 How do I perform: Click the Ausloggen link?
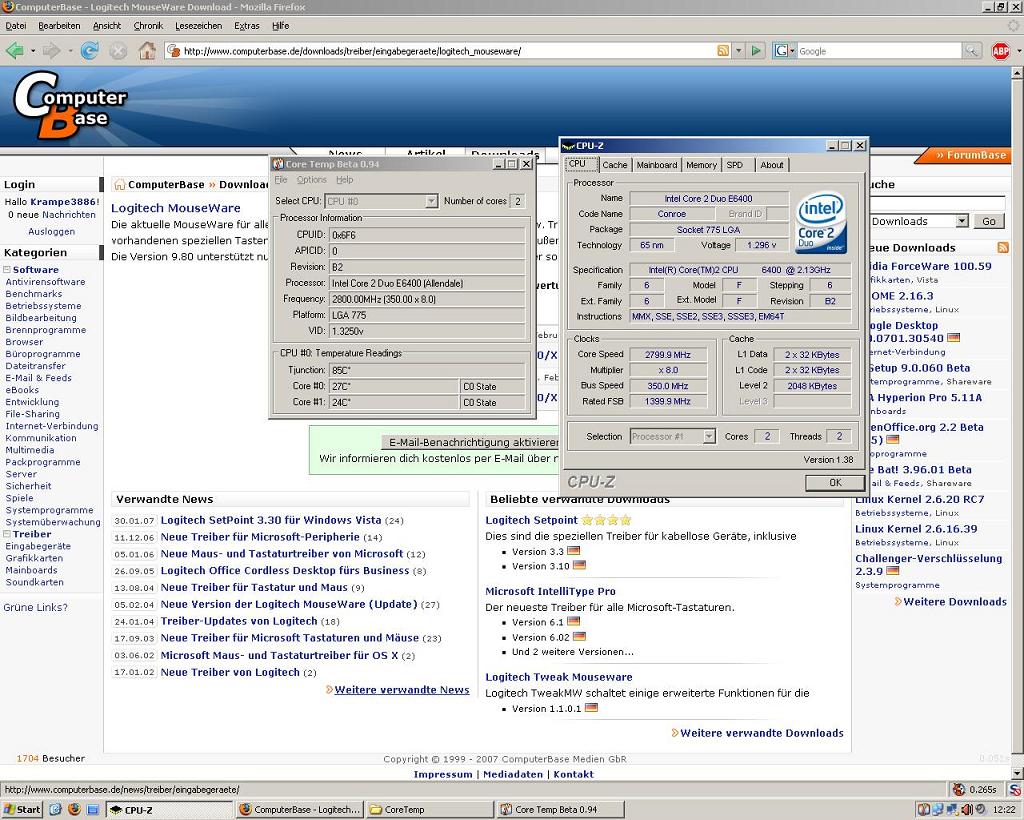52,231
